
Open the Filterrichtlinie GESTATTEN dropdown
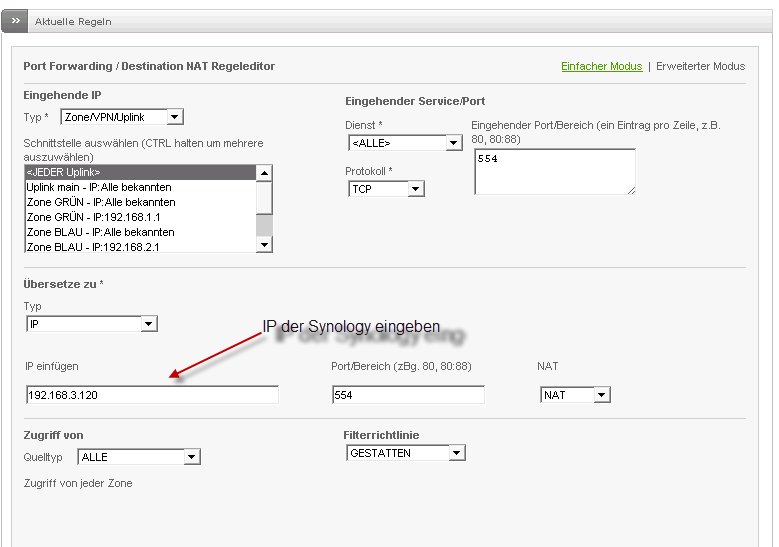tap(405, 453)
